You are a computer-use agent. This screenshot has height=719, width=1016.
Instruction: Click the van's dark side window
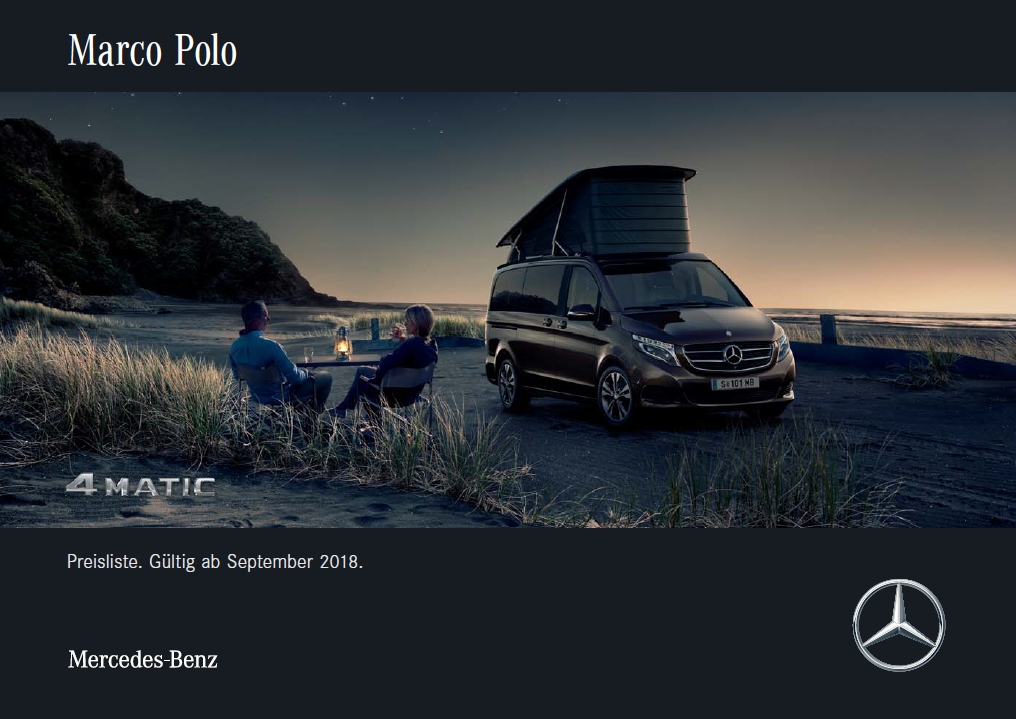tap(528, 288)
